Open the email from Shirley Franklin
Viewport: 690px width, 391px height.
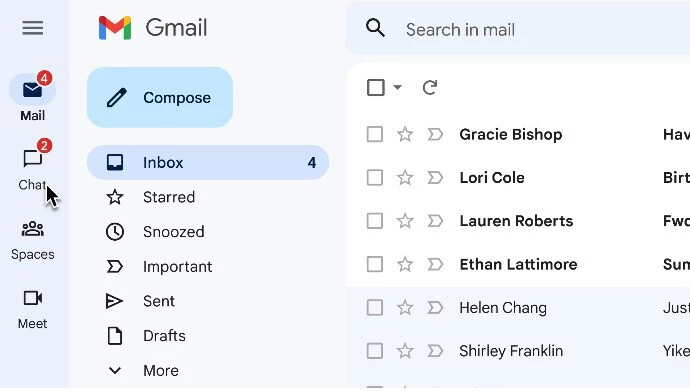[x=511, y=351]
